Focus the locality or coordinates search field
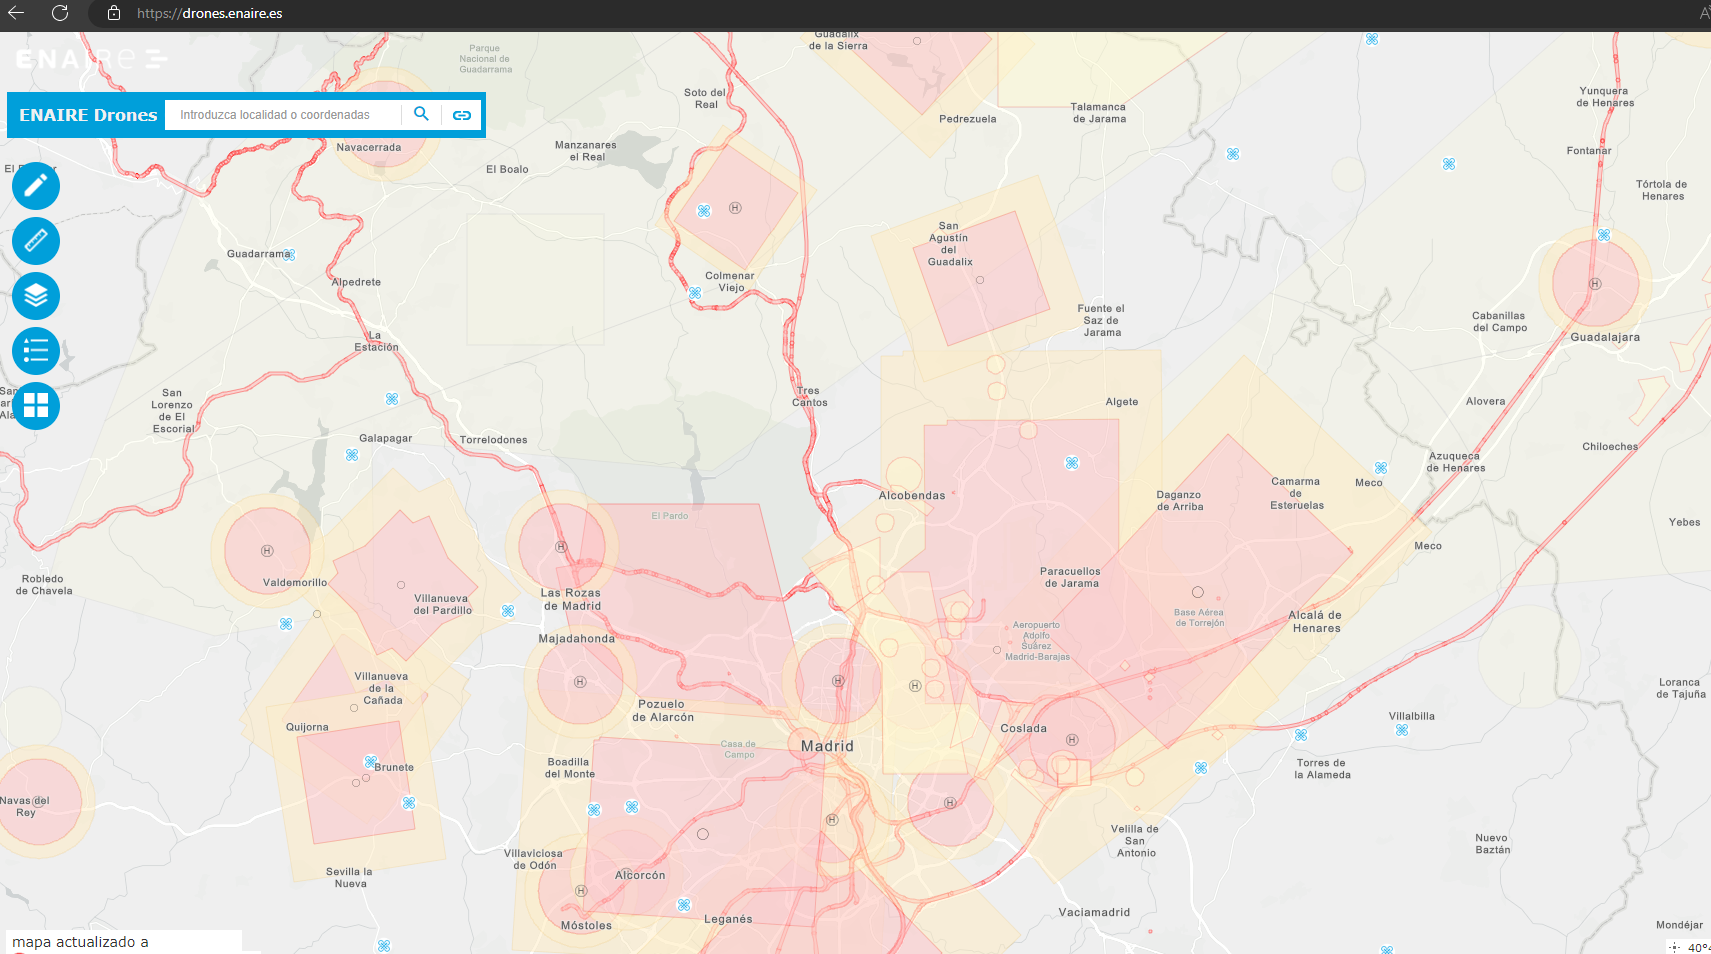 click(x=285, y=115)
